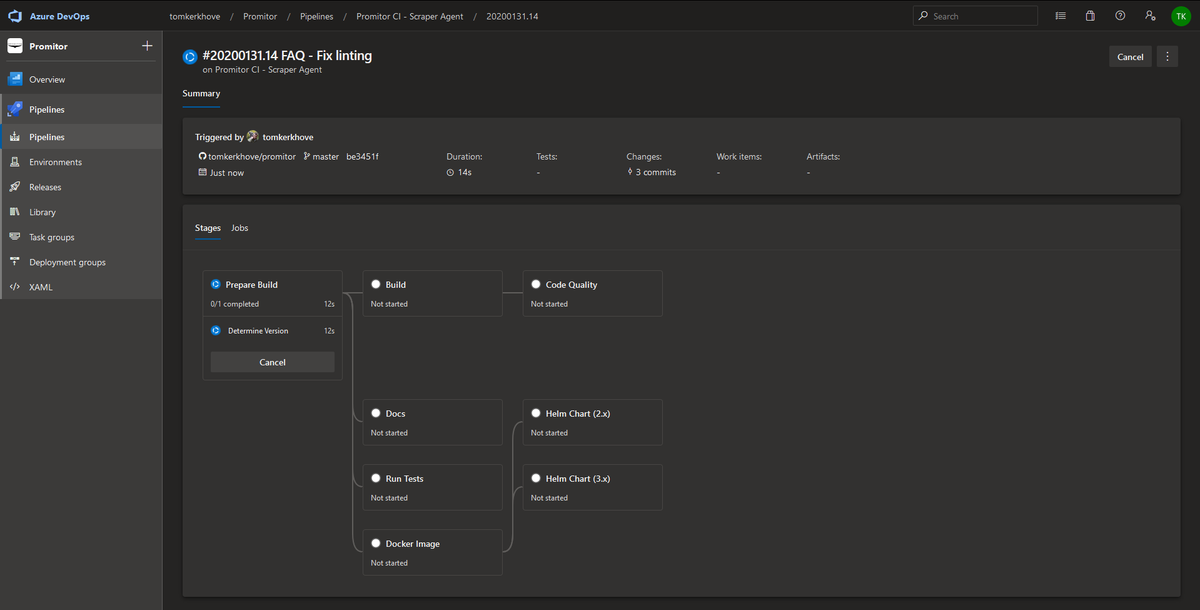Image resolution: width=1200 pixels, height=610 pixels.
Task: Add new item with the plus icon
Action: pos(147,46)
